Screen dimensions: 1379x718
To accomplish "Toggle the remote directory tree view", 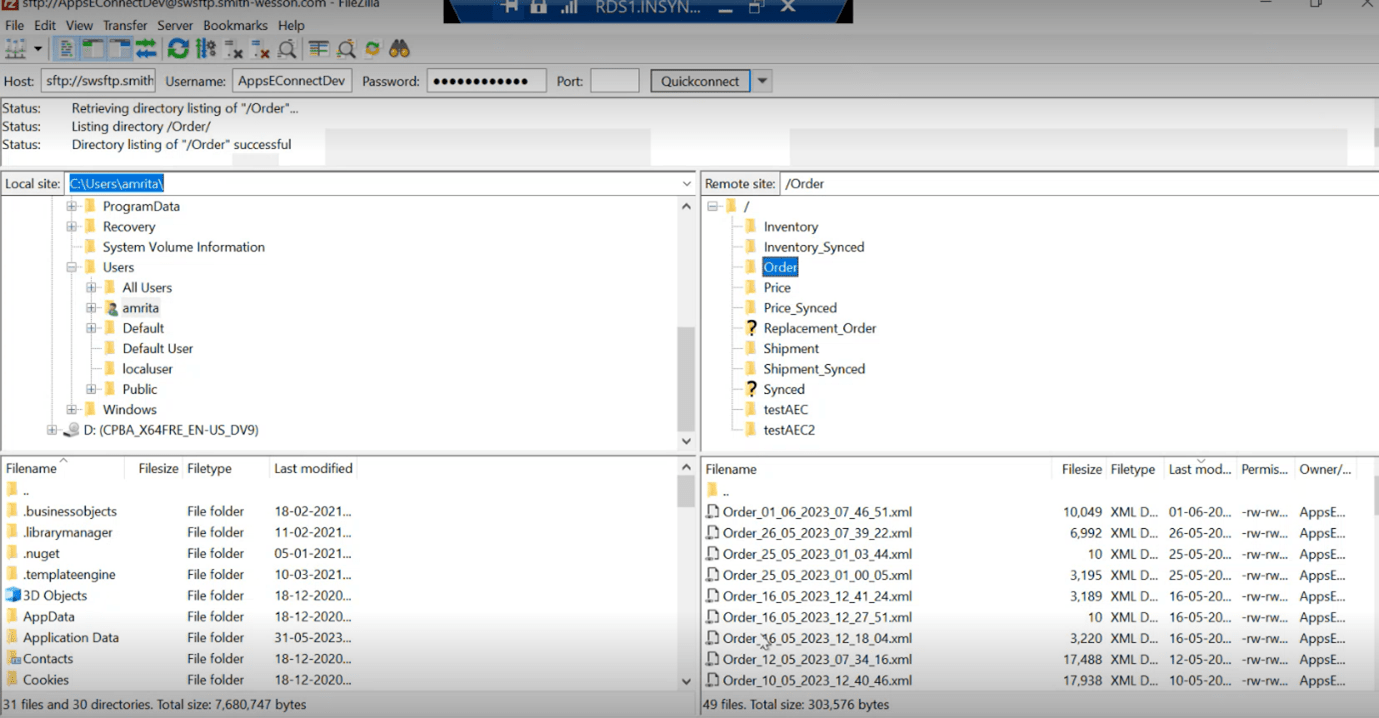I will point(120,49).
